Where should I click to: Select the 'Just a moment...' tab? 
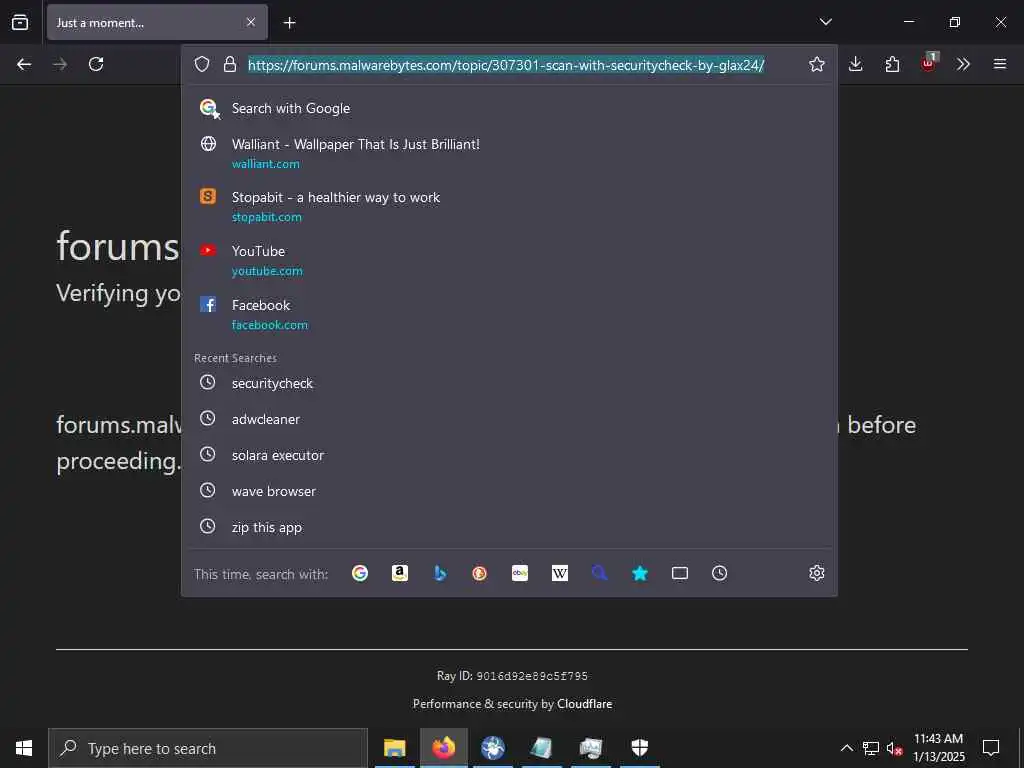(157, 22)
